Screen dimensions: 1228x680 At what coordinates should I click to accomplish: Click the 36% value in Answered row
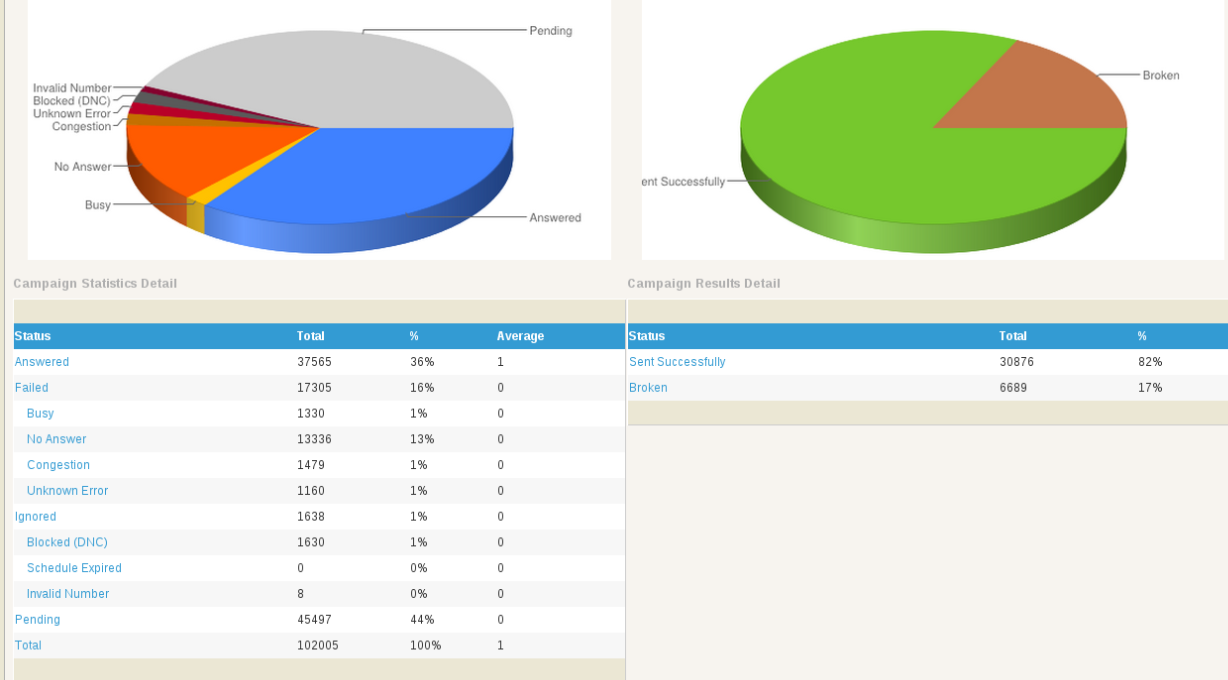coord(422,362)
